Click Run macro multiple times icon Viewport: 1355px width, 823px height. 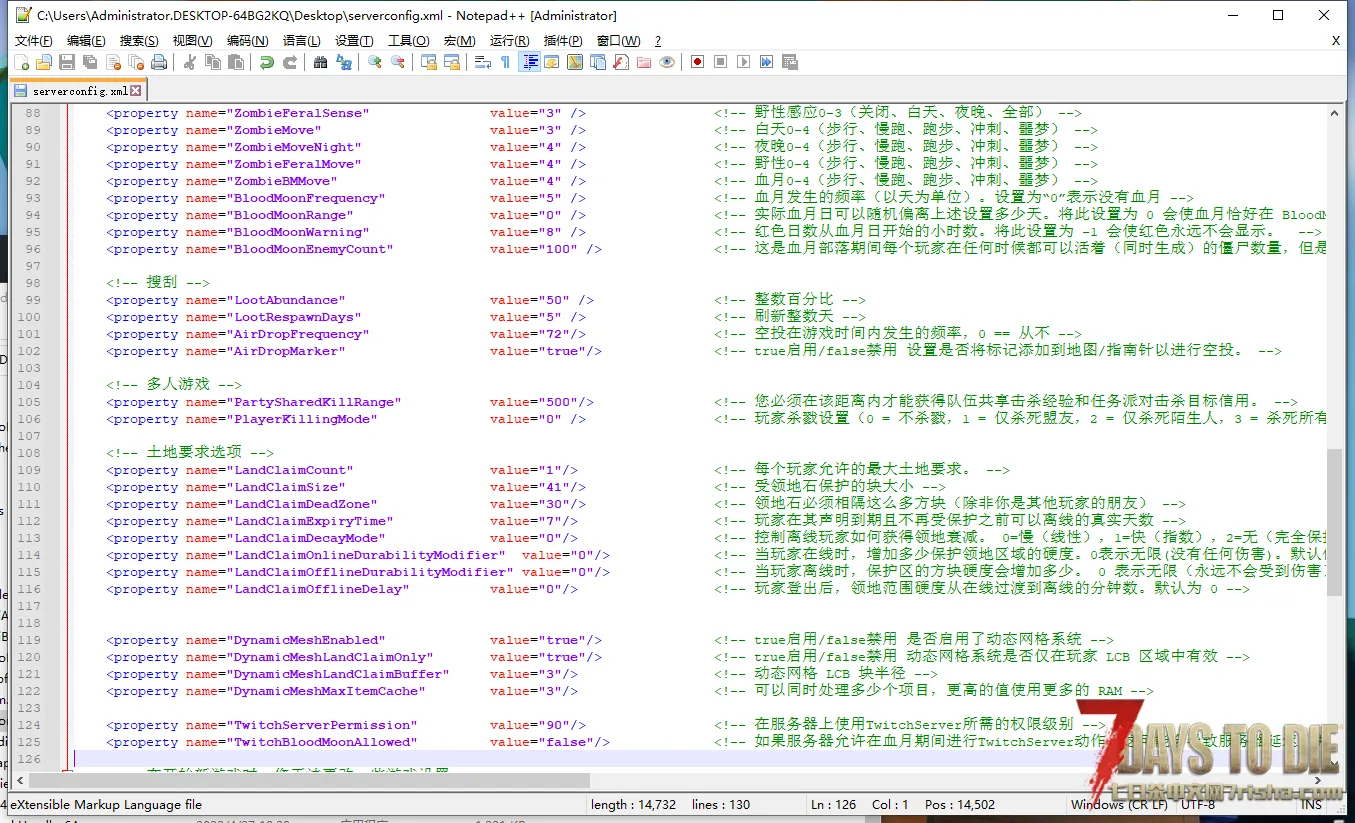[x=766, y=62]
